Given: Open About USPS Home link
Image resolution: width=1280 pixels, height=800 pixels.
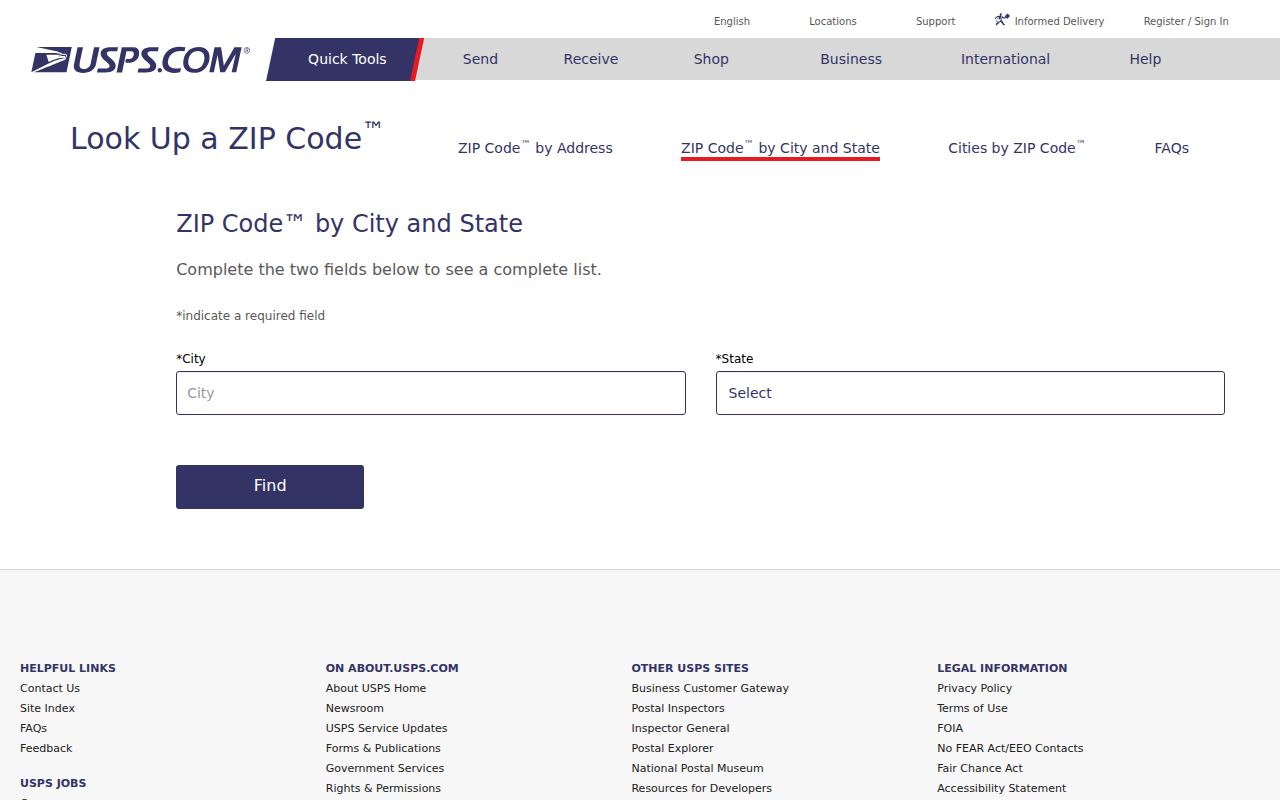Looking at the screenshot, I should coord(376,688).
